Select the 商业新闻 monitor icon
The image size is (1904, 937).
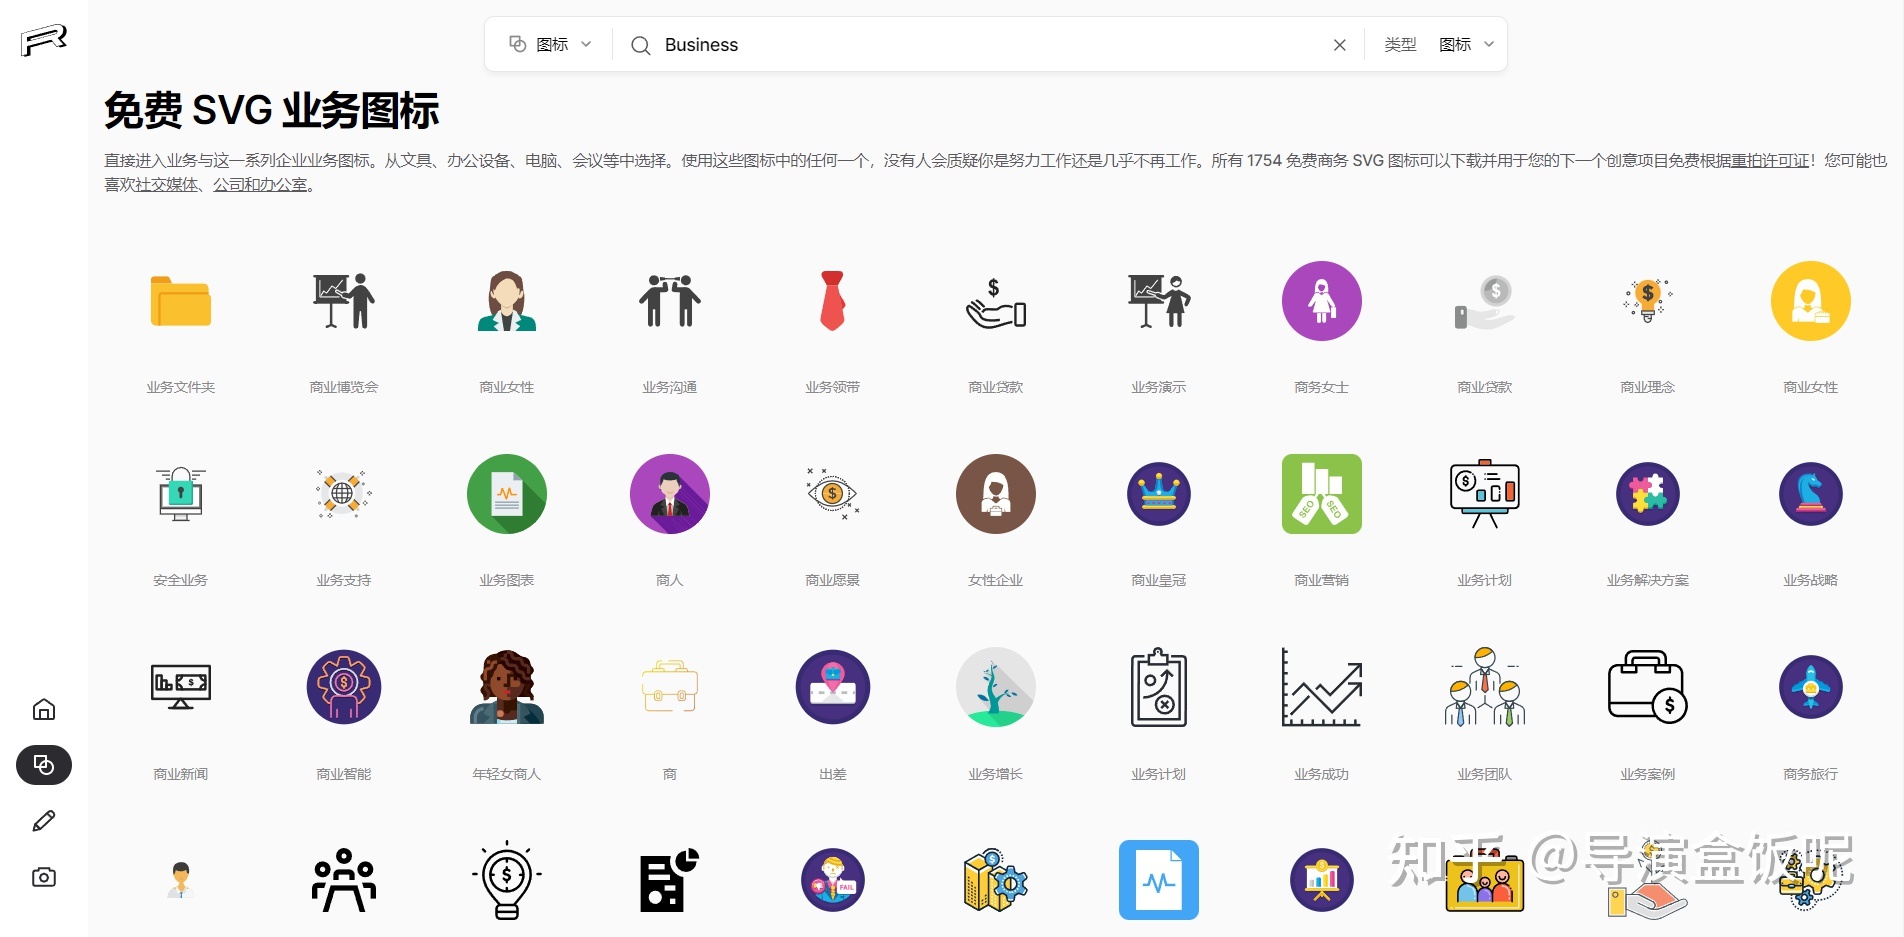pyautogui.click(x=181, y=687)
